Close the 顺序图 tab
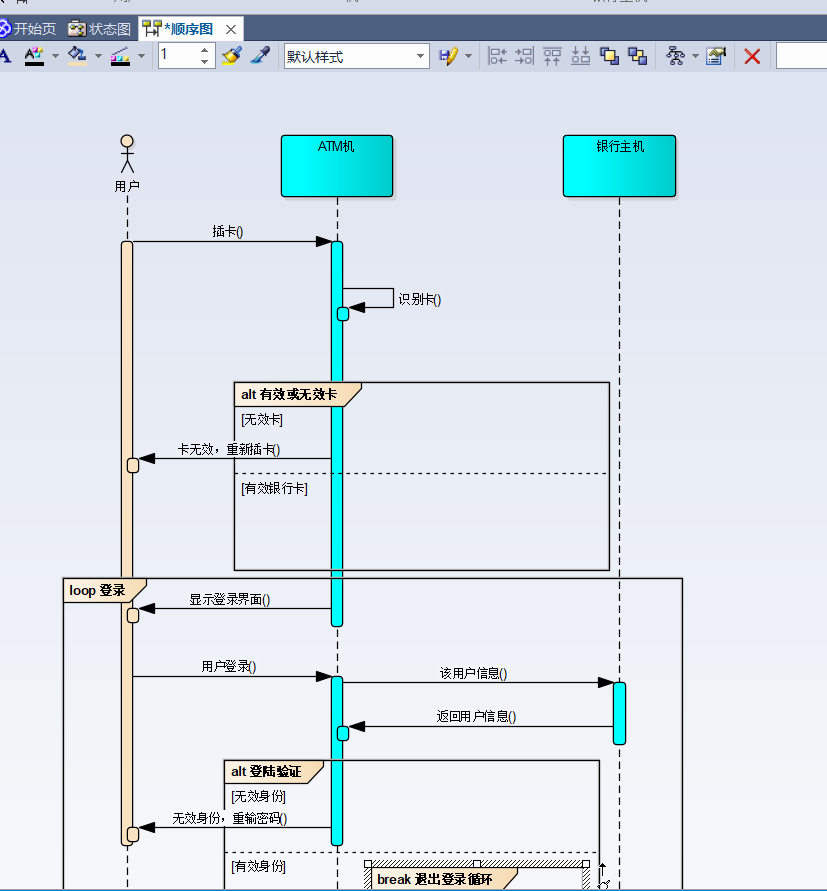The image size is (827, 891). pyautogui.click(x=231, y=30)
